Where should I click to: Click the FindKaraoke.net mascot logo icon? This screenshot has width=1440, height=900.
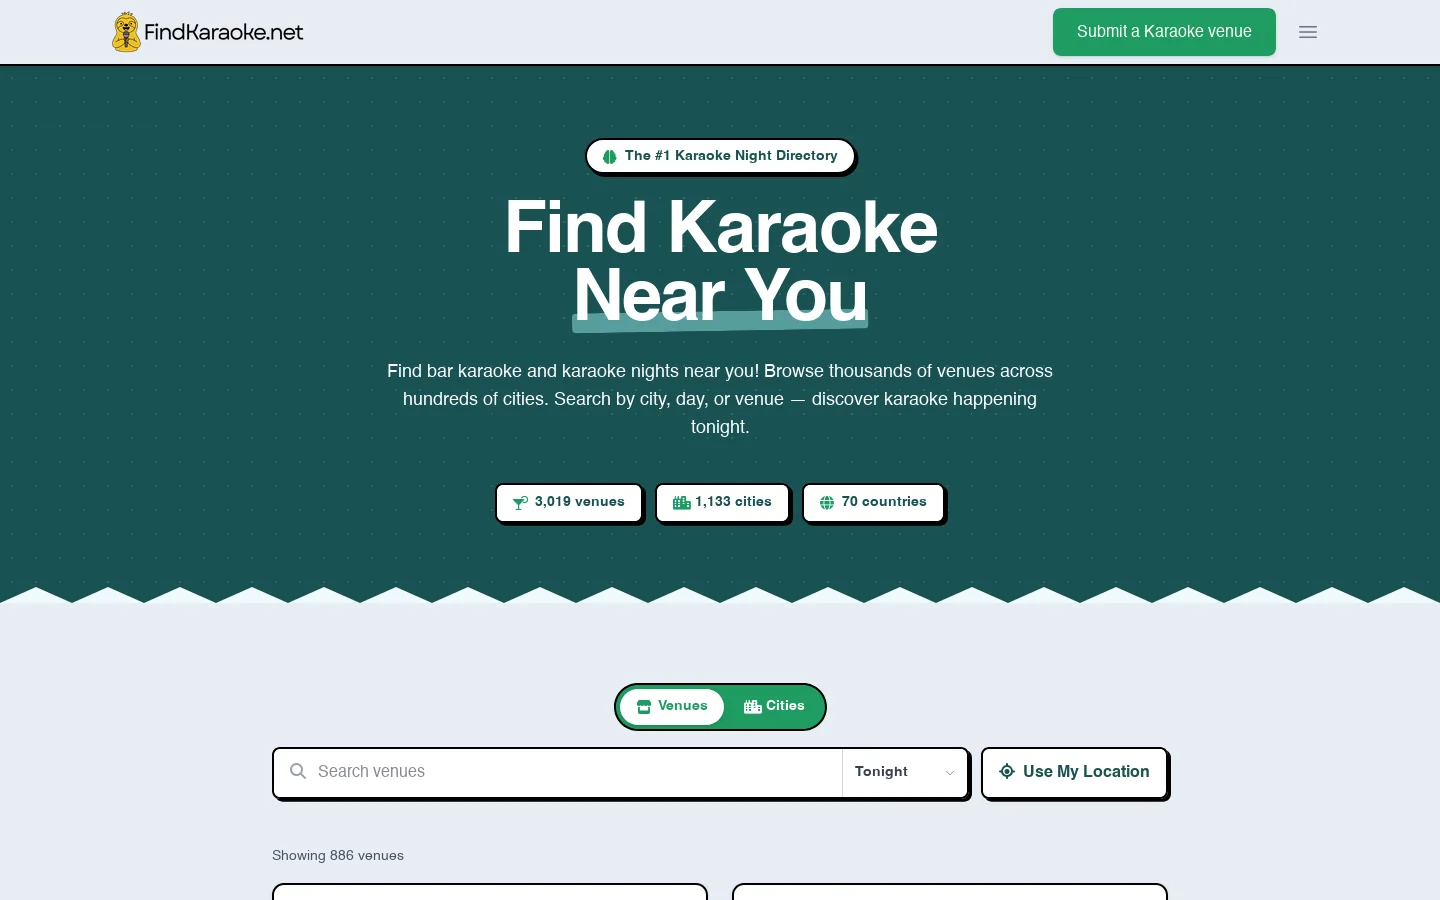pyautogui.click(x=126, y=32)
